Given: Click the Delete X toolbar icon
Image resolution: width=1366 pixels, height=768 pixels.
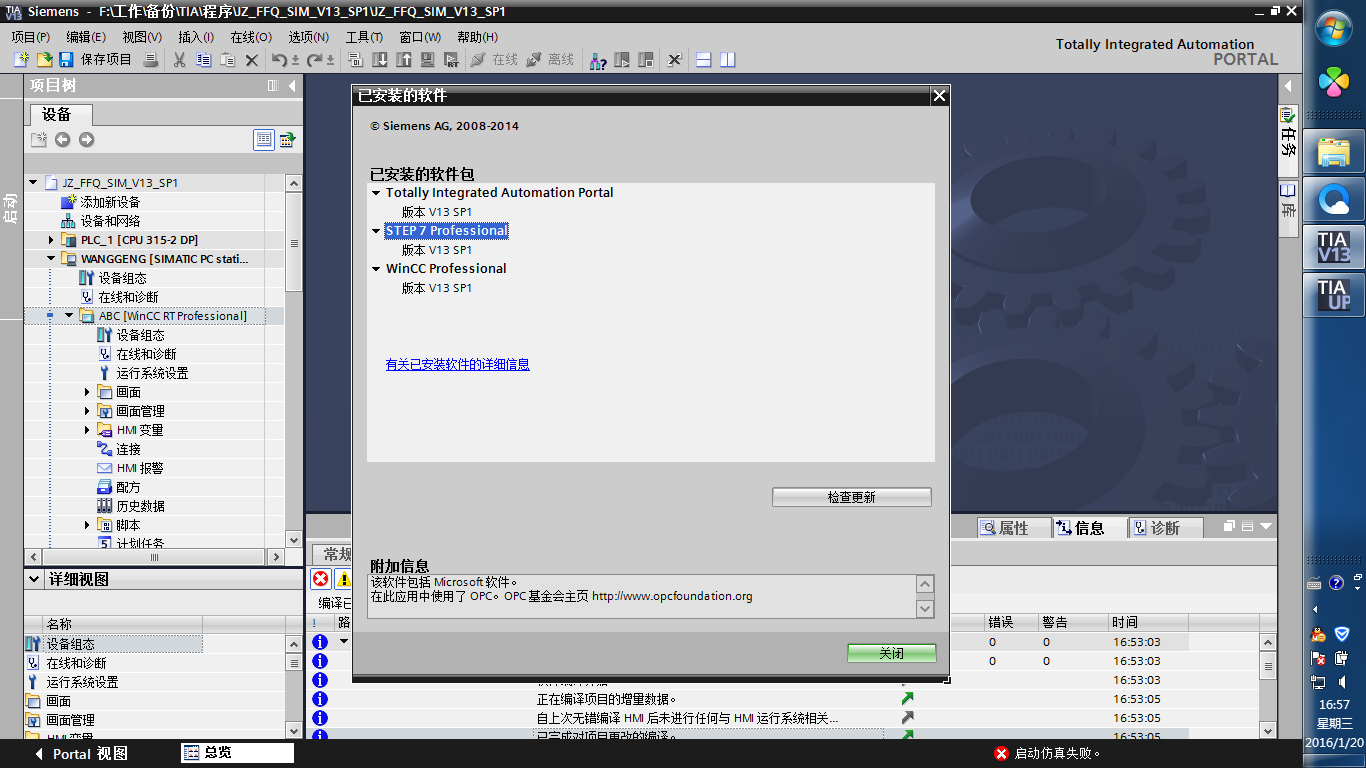Looking at the screenshot, I should coord(252,60).
